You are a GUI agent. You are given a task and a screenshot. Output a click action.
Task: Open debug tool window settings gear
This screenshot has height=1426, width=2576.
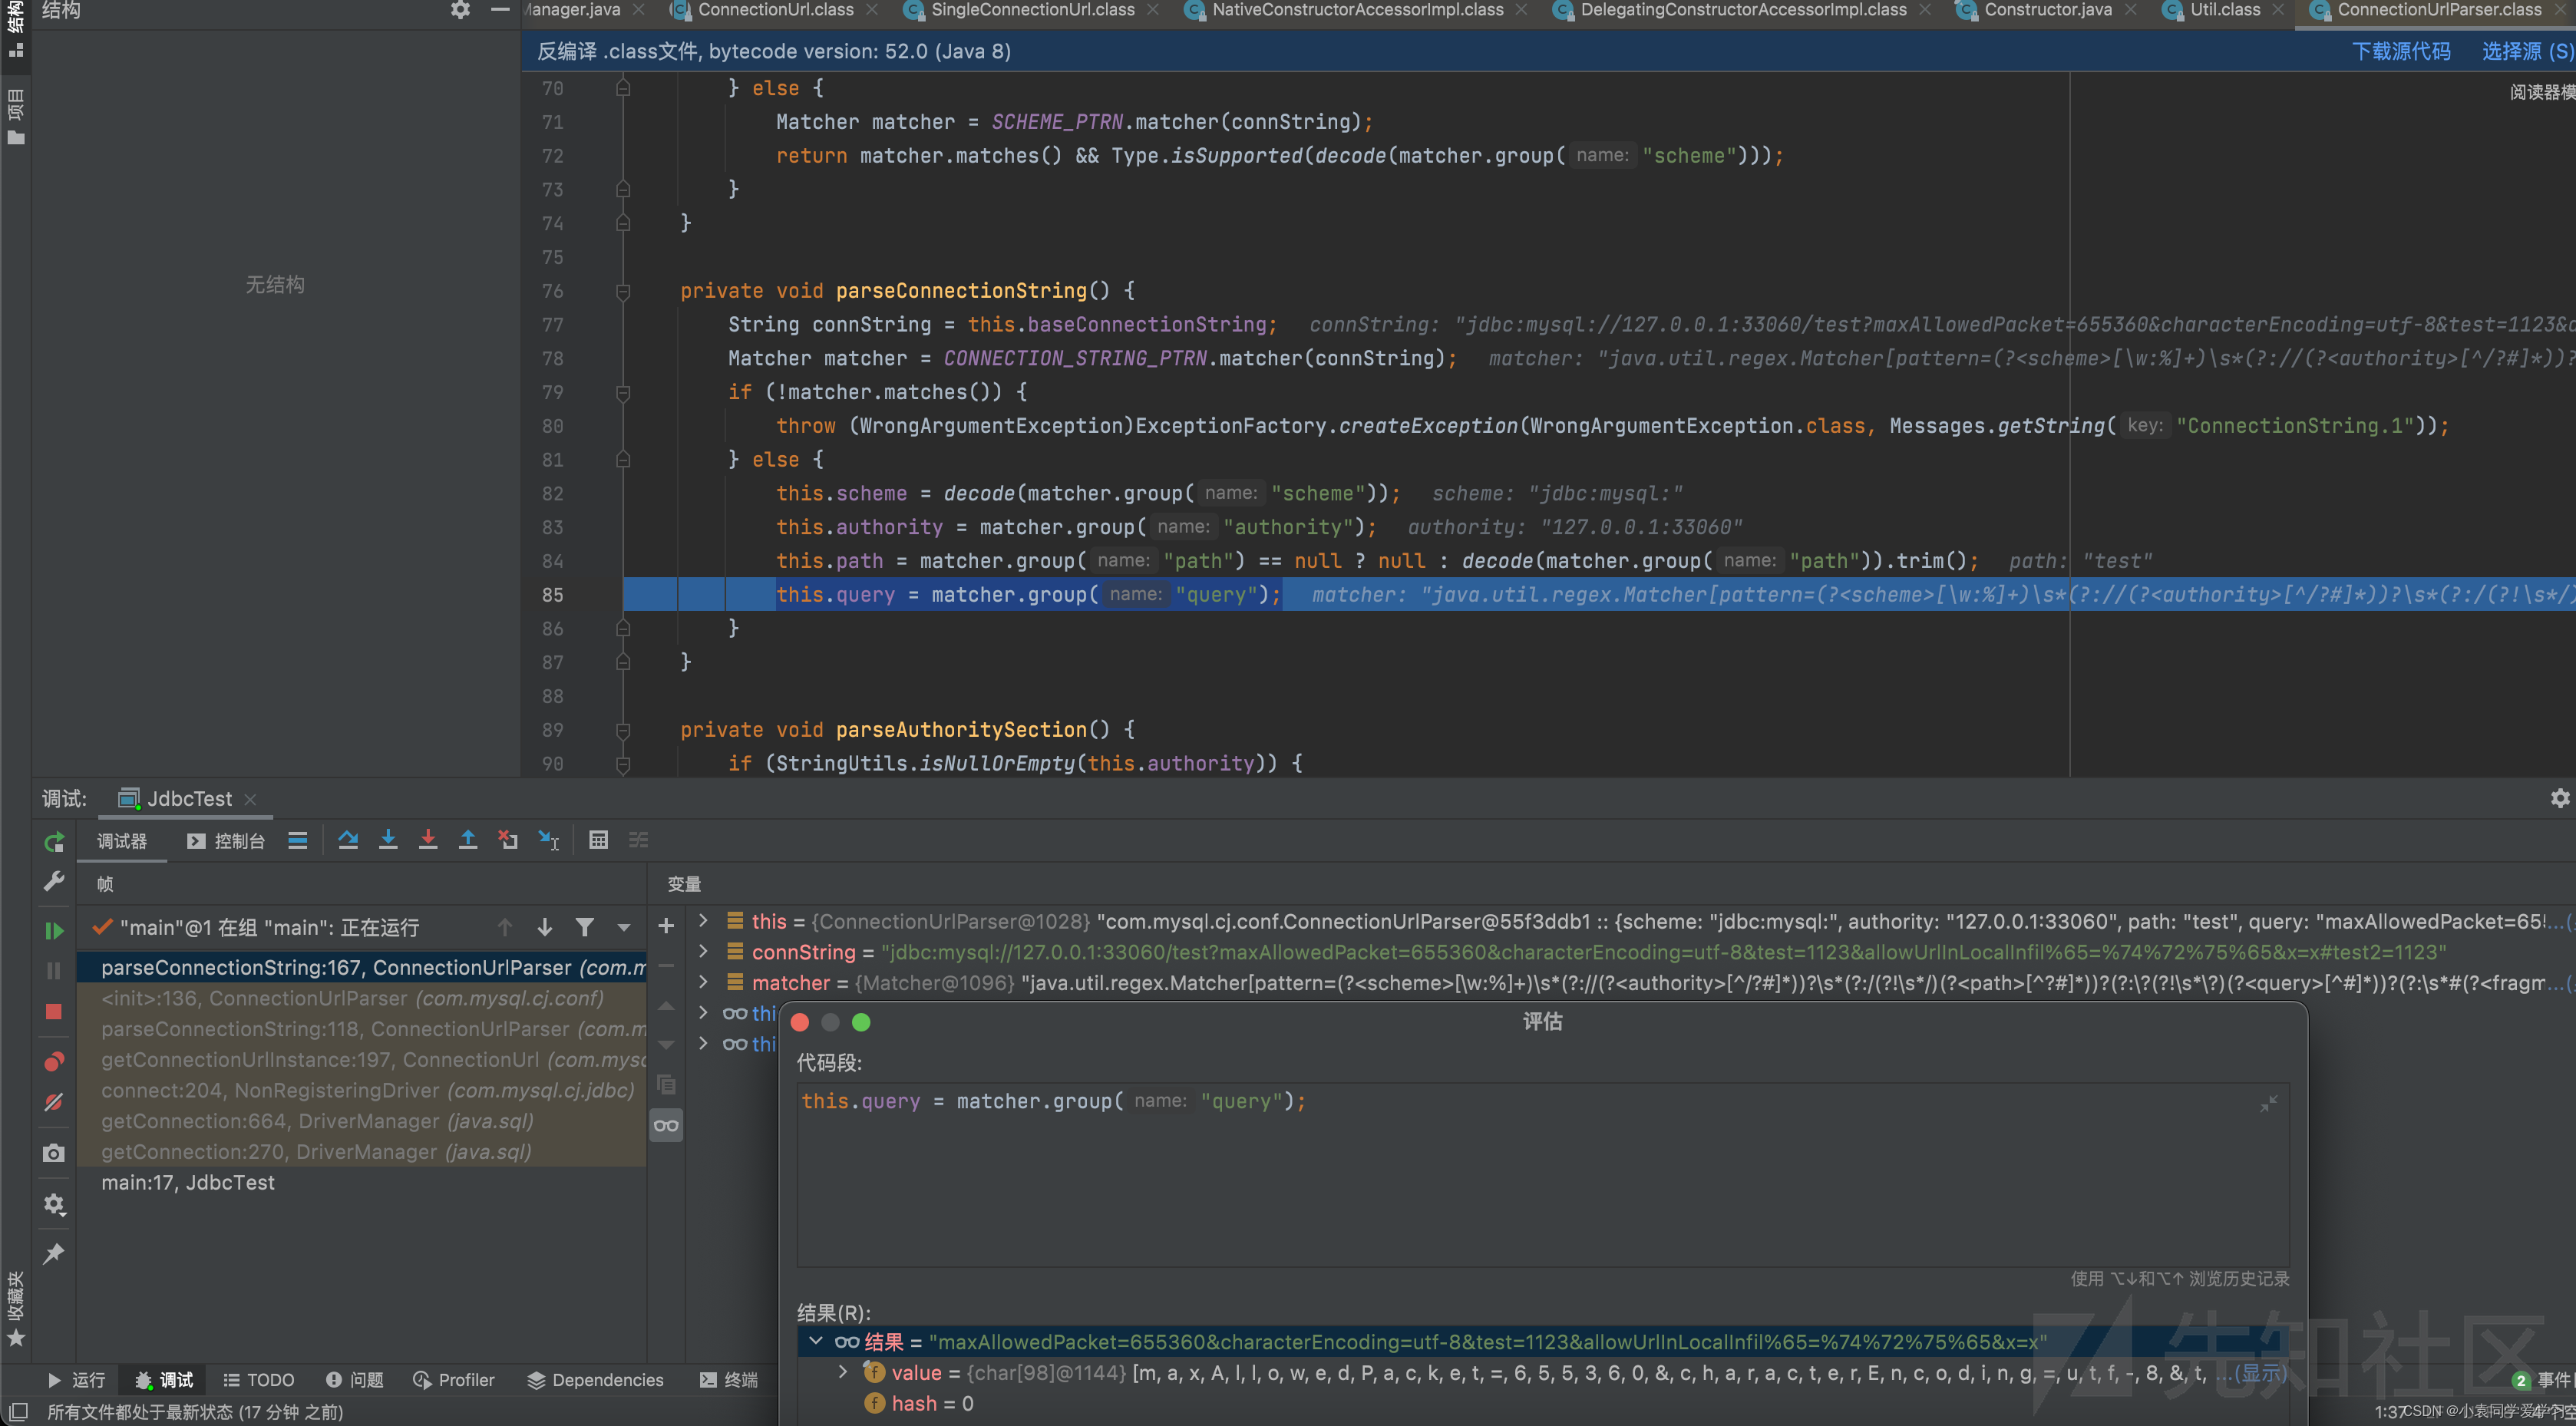2559,798
